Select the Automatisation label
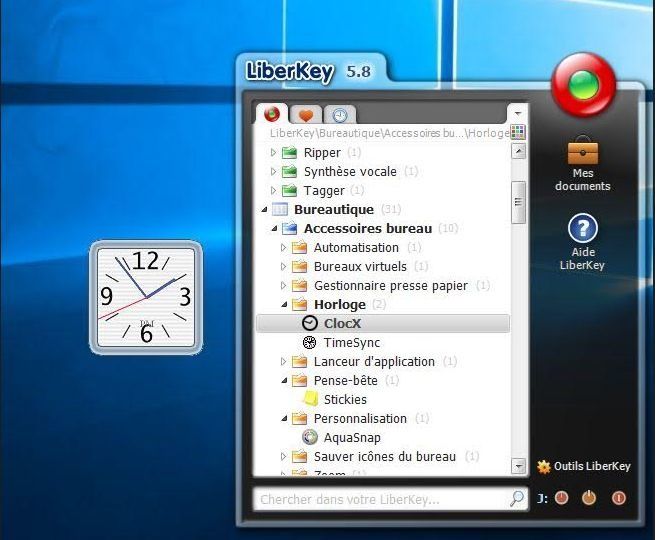The width and height of the screenshot is (655, 540). point(356,247)
